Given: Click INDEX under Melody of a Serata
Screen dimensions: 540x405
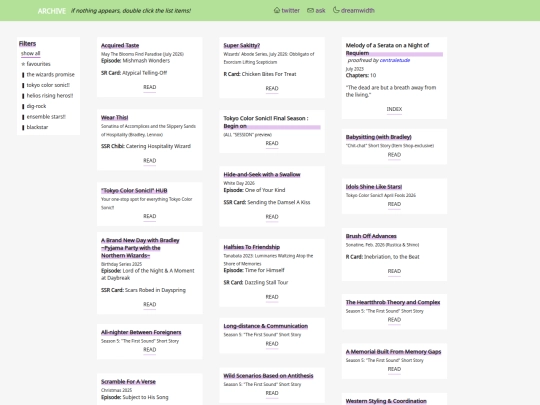Looking at the screenshot, I should click(x=394, y=109).
